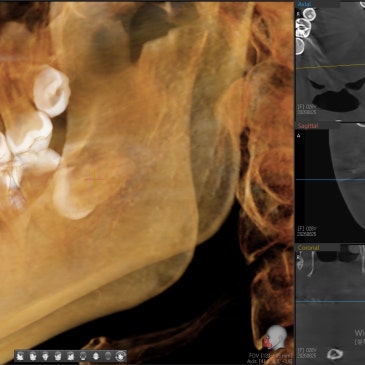
Task: Click the 'A' orientation marker in Sagittal view
Action: point(298,136)
